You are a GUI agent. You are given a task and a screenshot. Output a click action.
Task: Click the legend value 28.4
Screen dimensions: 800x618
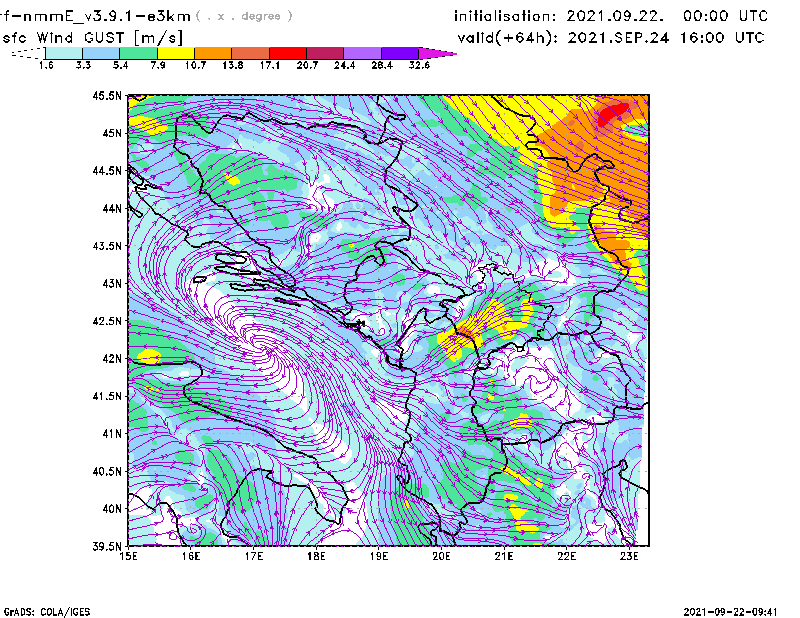click(382, 65)
